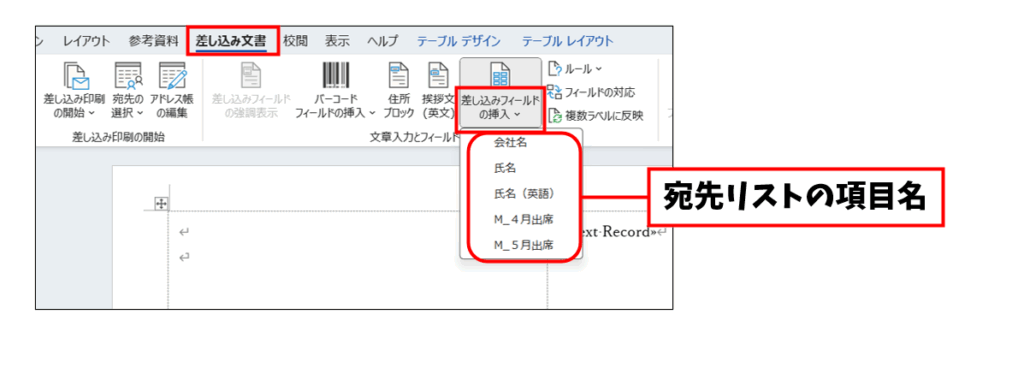Insert 住所ブロック via its icon
The width and height of the screenshot is (1024, 374).
(x=399, y=75)
